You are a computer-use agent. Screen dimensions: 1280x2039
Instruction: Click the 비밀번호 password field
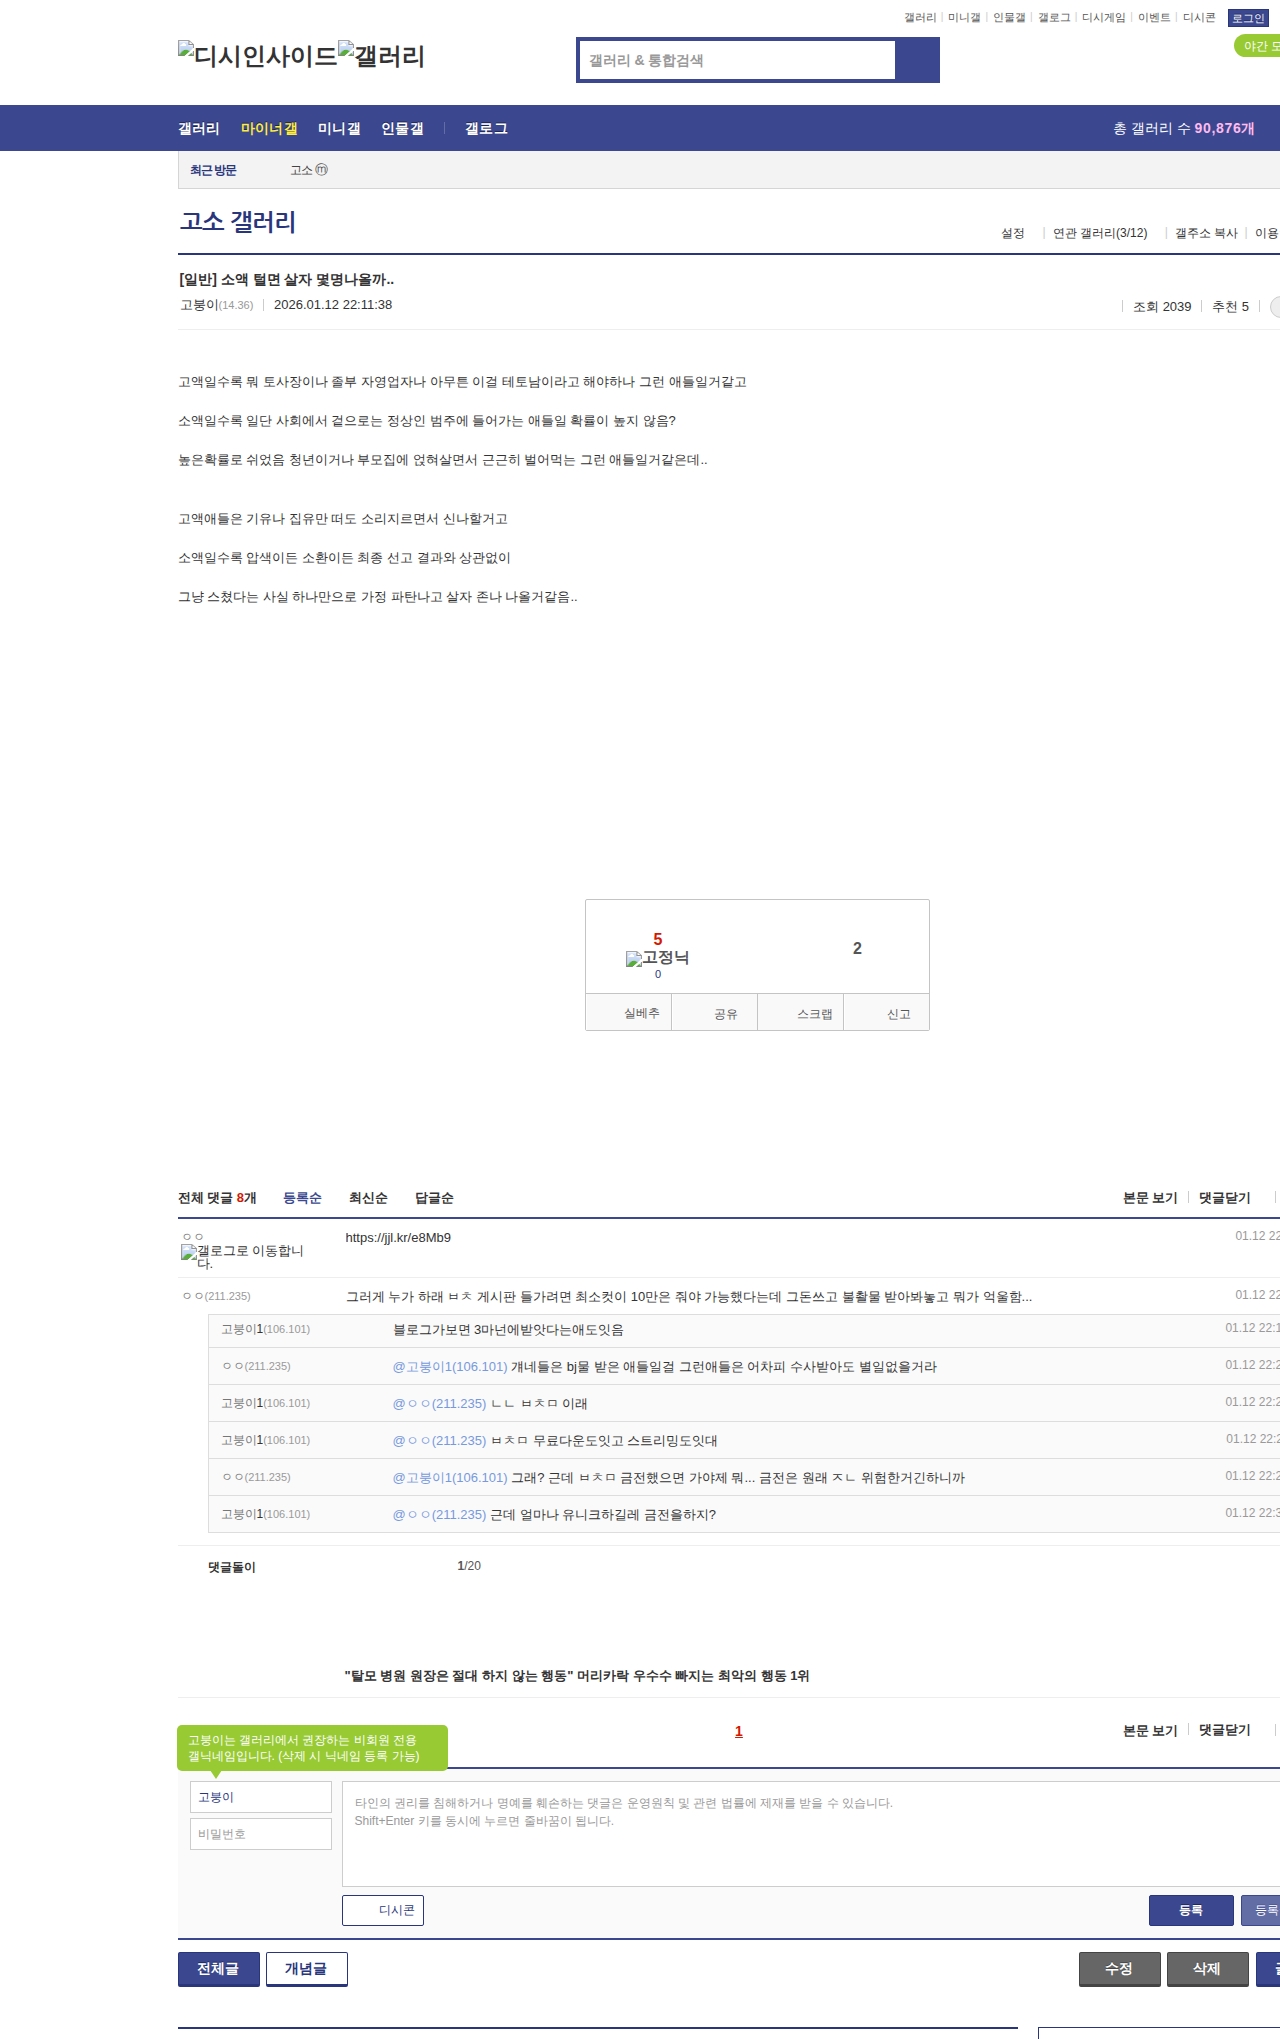(x=260, y=1834)
